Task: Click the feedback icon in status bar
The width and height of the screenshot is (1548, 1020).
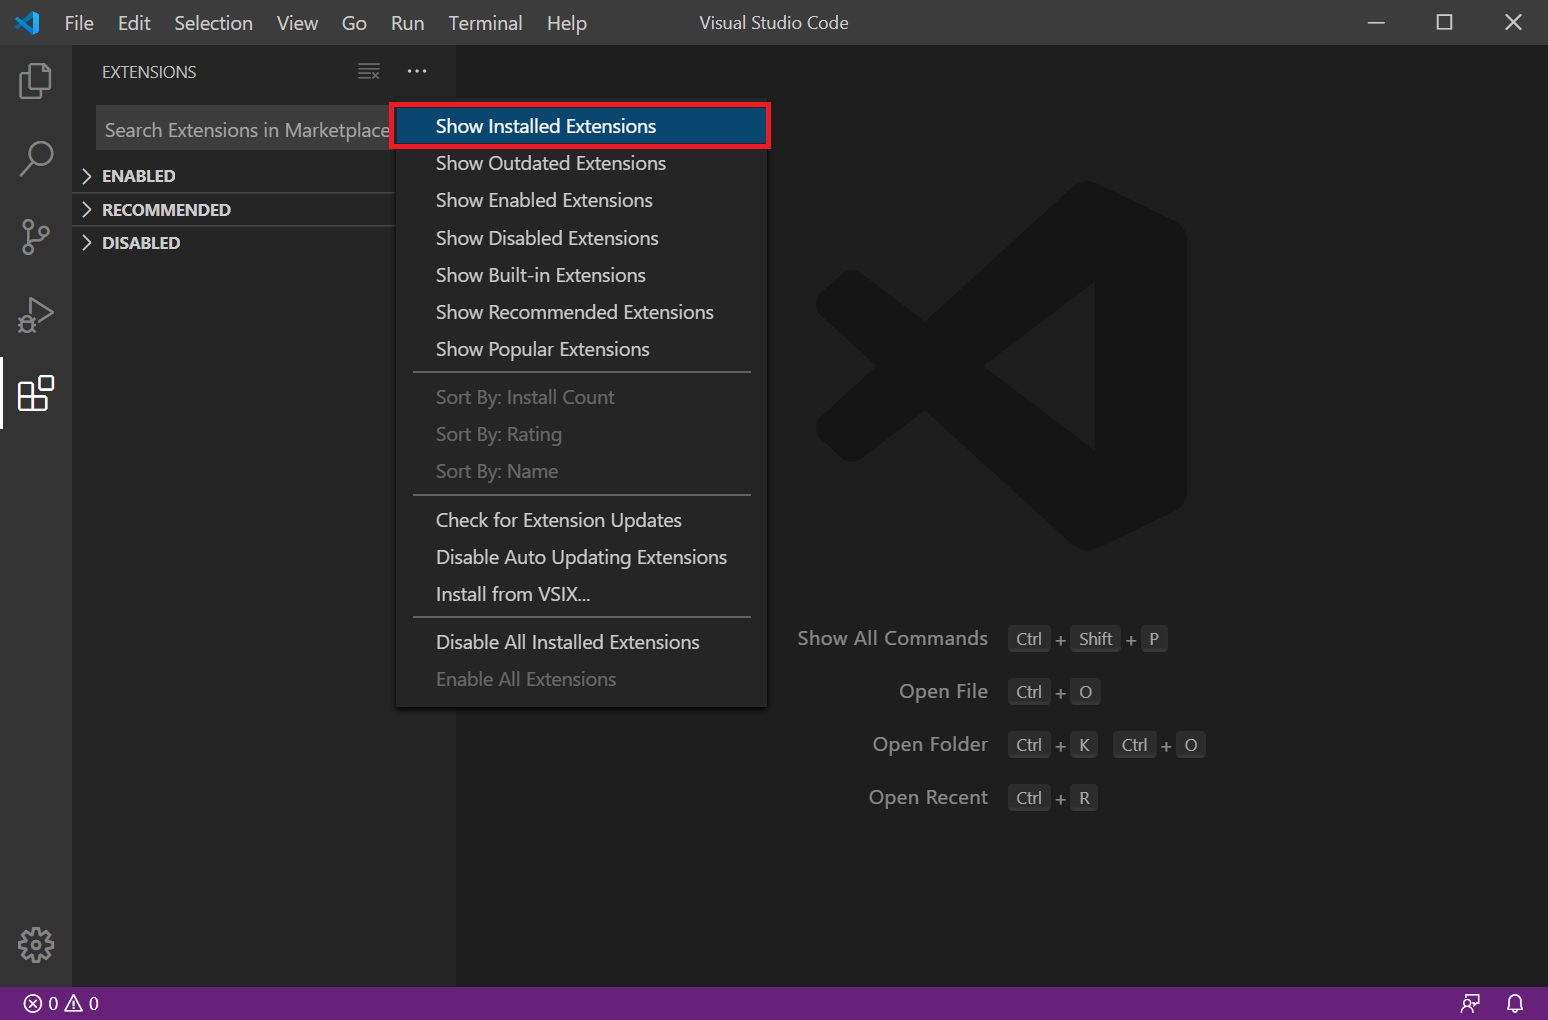Action: point(1470,1003)
